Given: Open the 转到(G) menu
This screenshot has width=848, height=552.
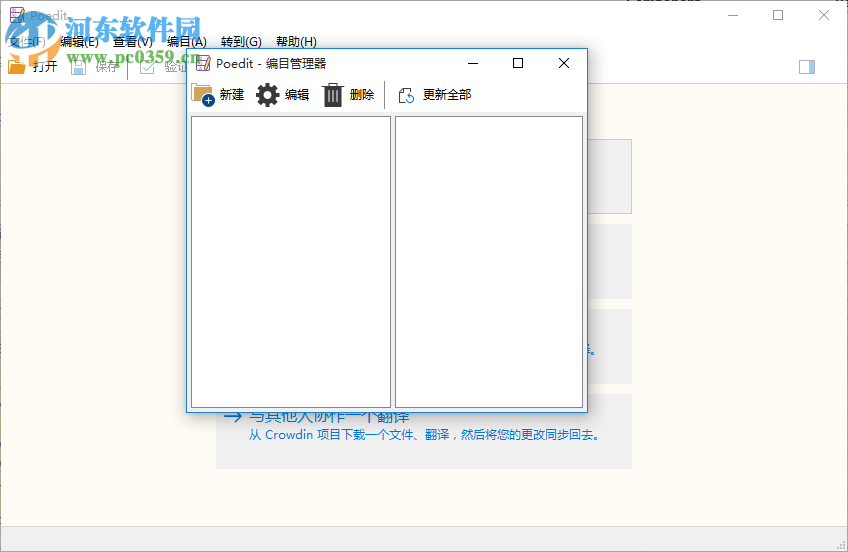Looking at the screenshot, I should [241, 42].
